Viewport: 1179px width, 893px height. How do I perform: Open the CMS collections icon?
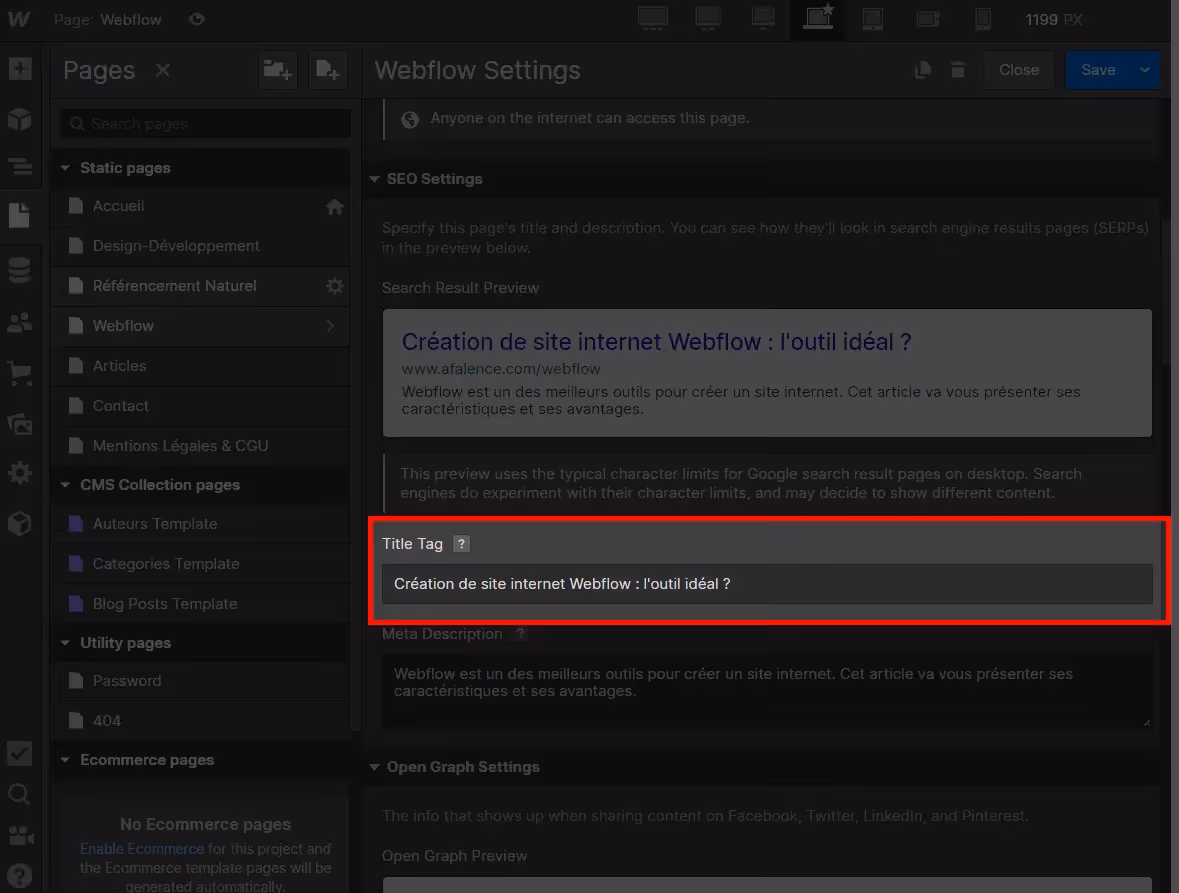point(20,270)
